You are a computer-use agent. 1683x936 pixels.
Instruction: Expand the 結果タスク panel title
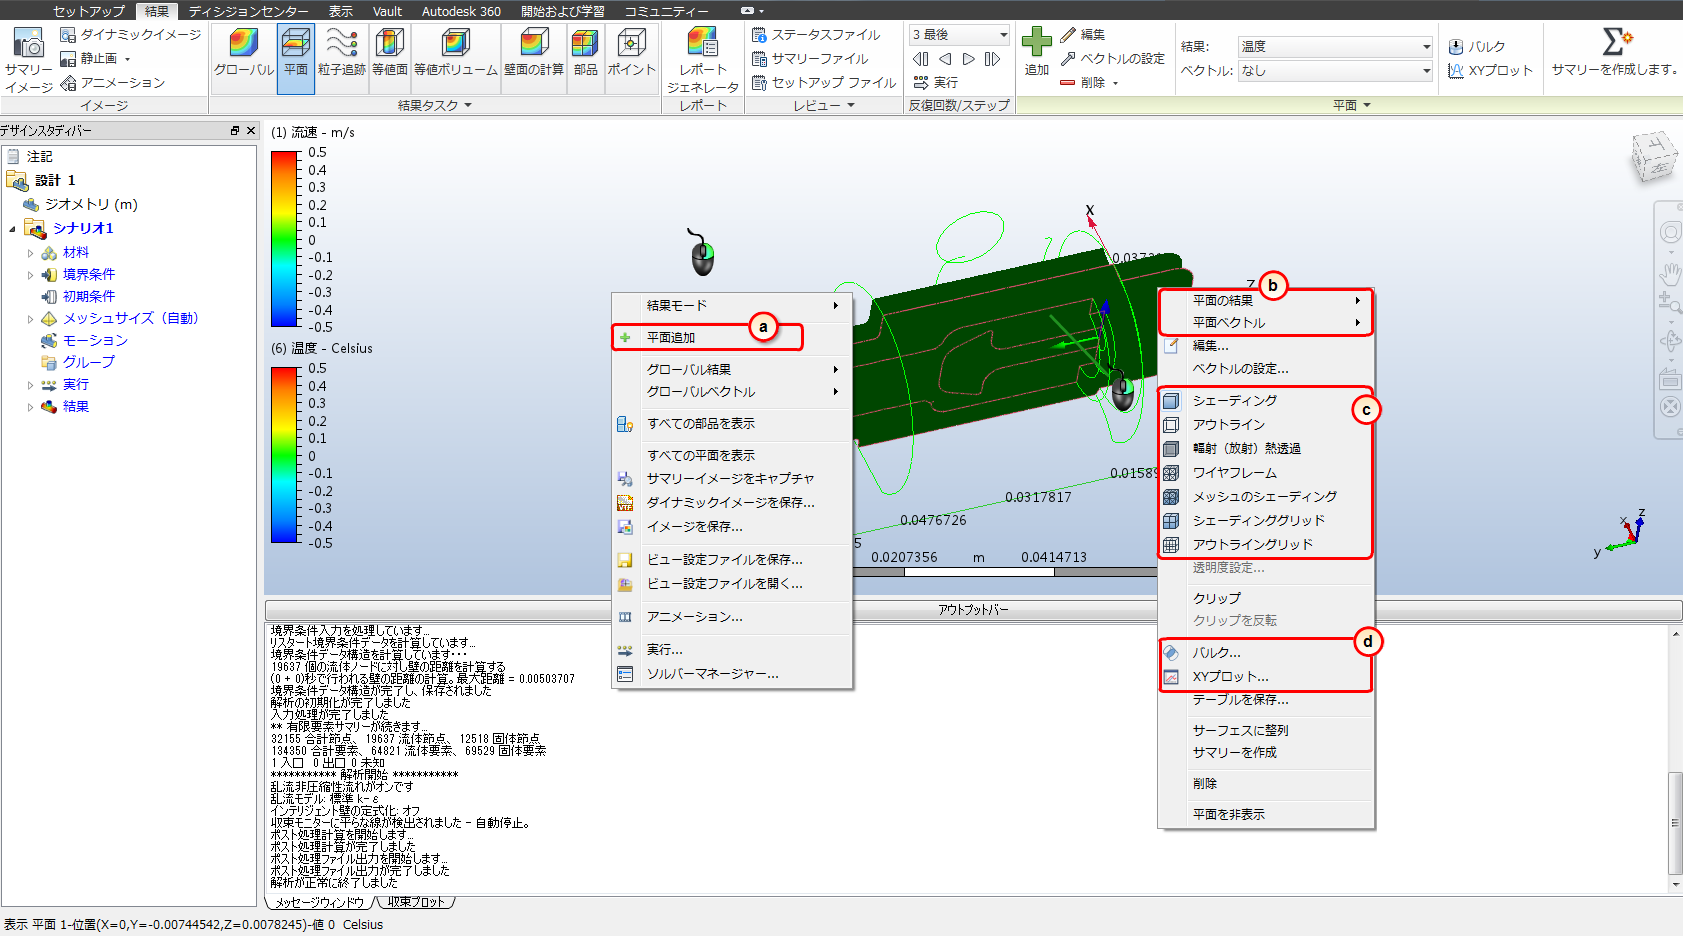(x=434, y=105)
